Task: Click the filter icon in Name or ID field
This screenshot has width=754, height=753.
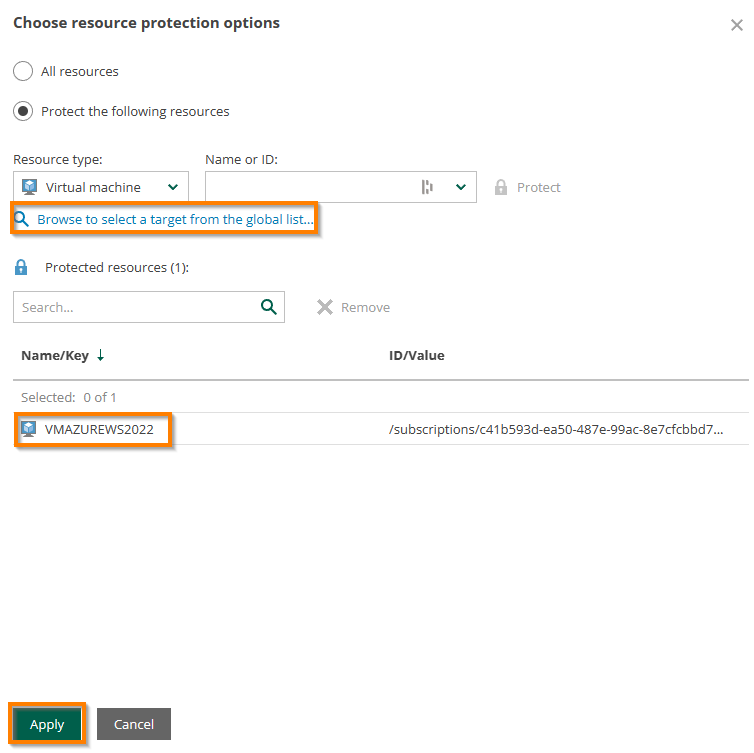Action: [x=427, y=187]
